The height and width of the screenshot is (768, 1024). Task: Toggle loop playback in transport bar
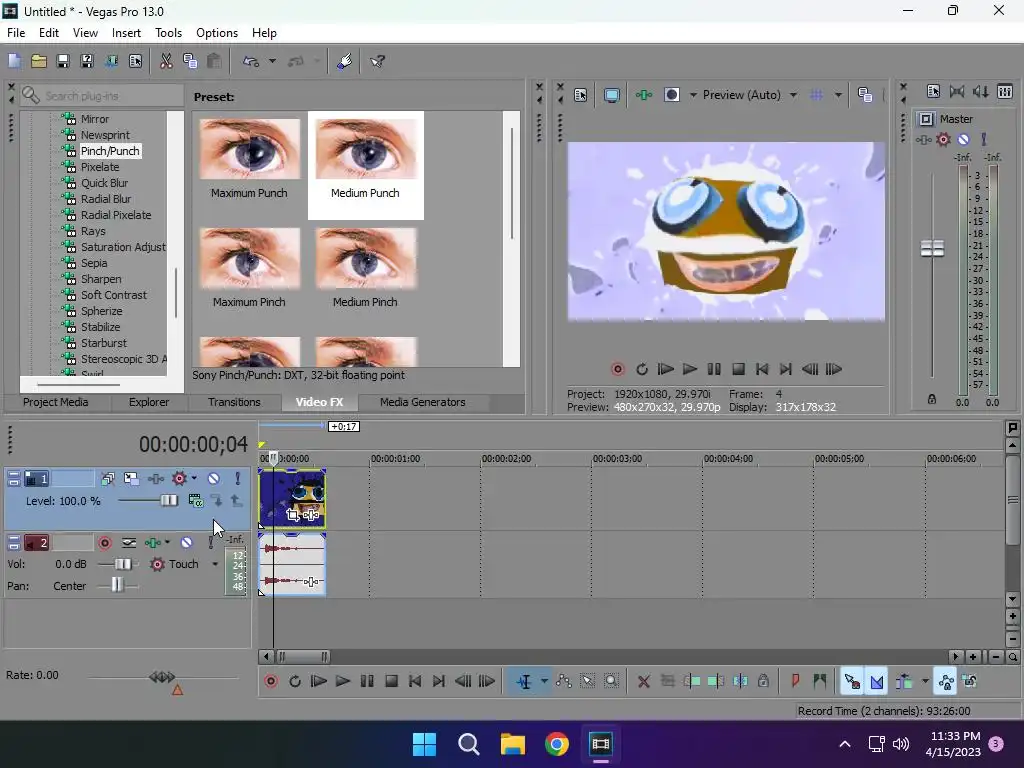295,682
